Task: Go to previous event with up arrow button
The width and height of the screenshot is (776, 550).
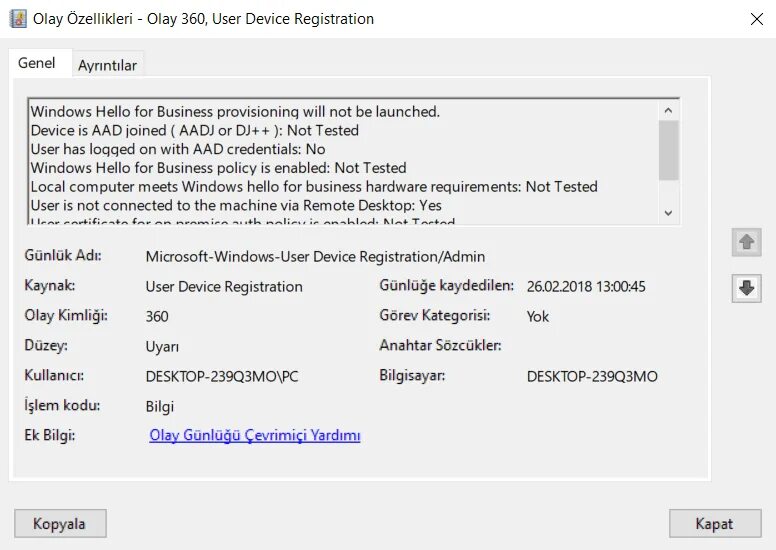Action: (746, 241)
